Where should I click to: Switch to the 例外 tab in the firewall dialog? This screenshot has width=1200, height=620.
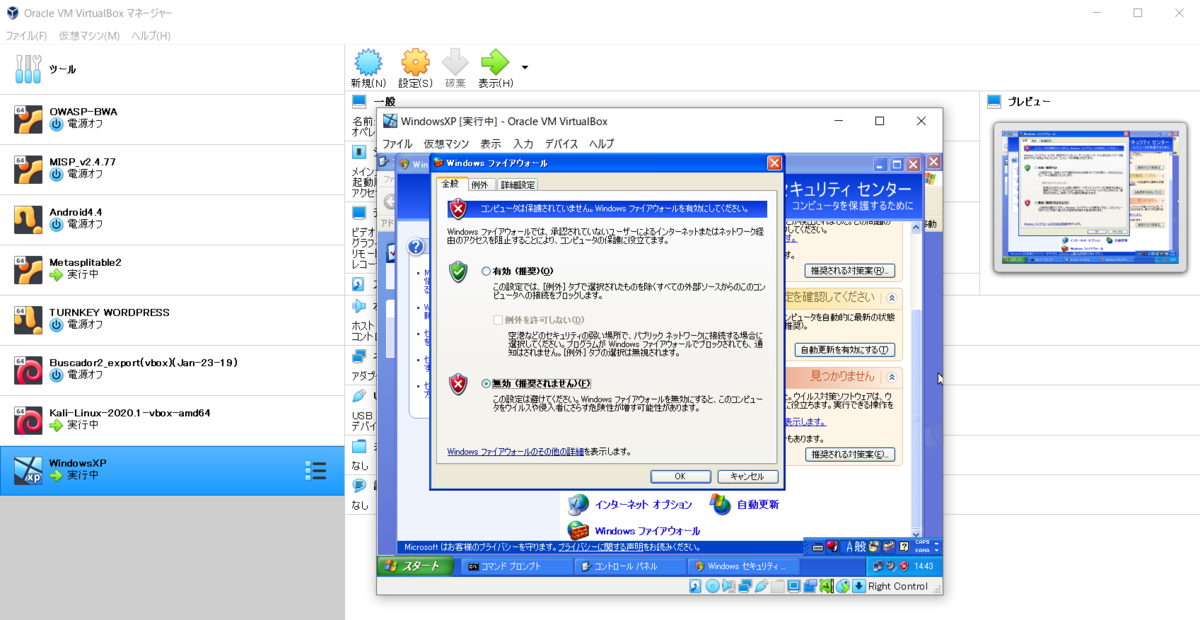(480, 185)
